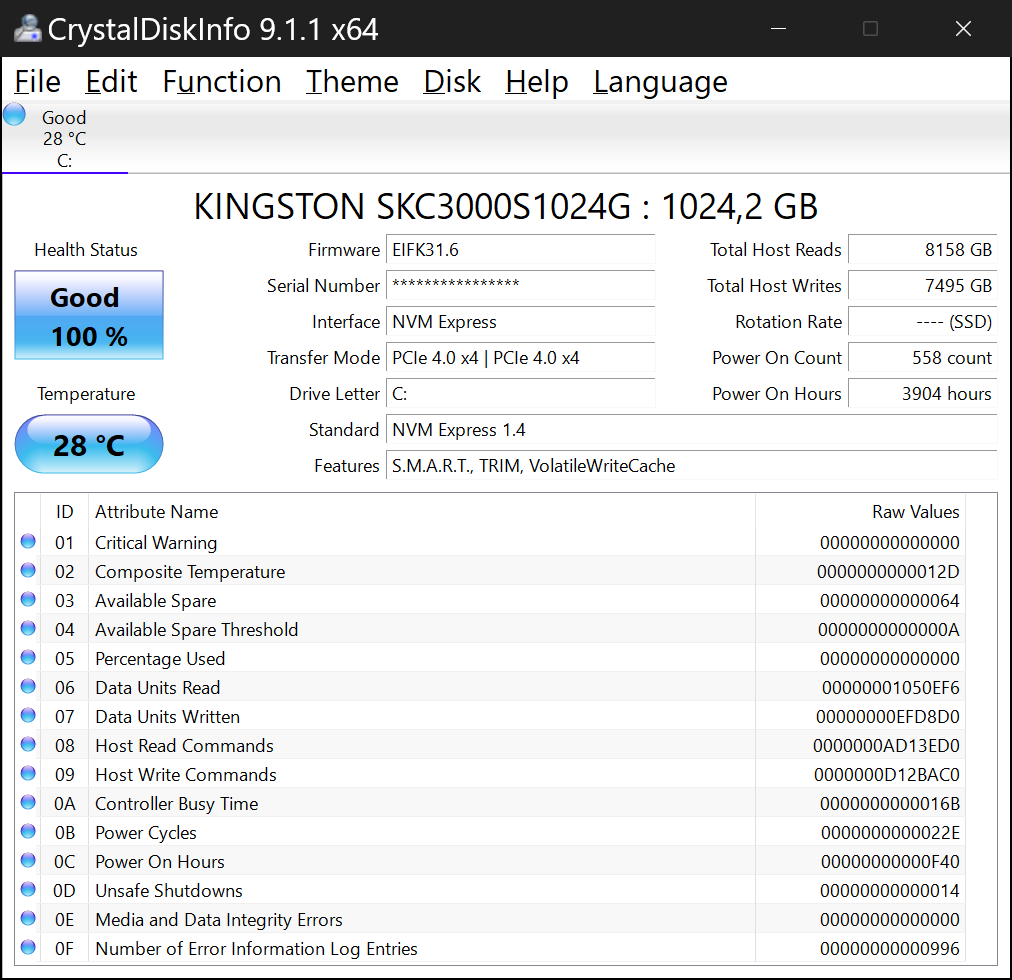Close the CrystalDiskInfo window
The width and height of the screenshot is (1012, 980).
(x=963, y=29)
